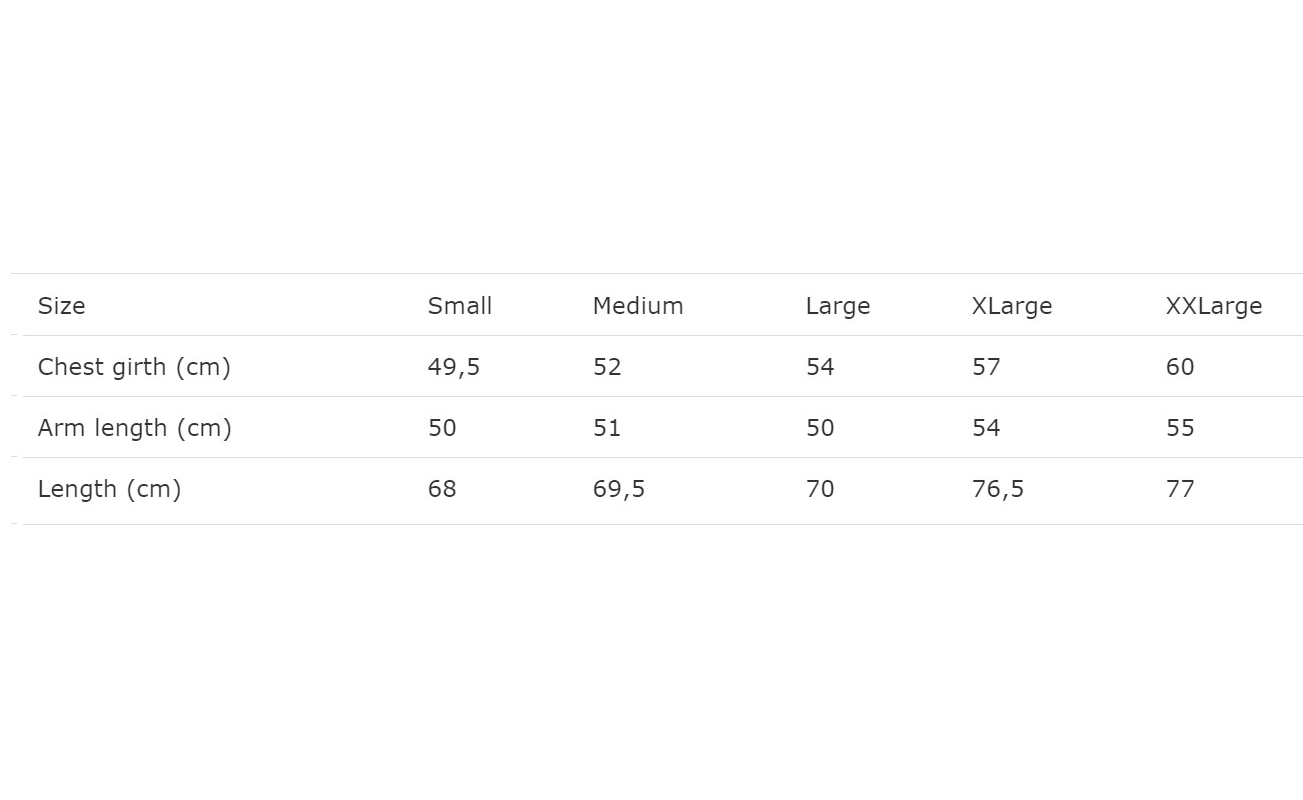Click the XXLarge arm length value 55

pos(1180,428)
